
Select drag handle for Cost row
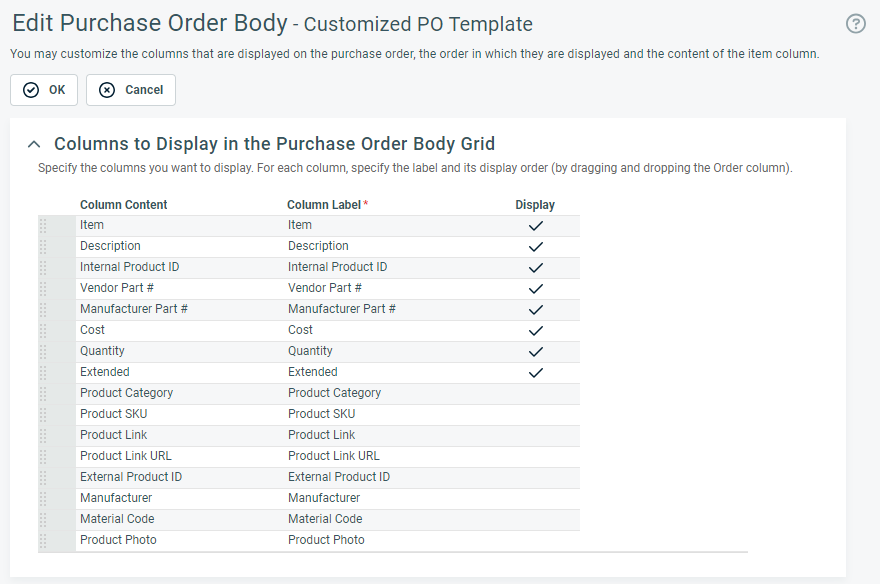pos(43,331)
